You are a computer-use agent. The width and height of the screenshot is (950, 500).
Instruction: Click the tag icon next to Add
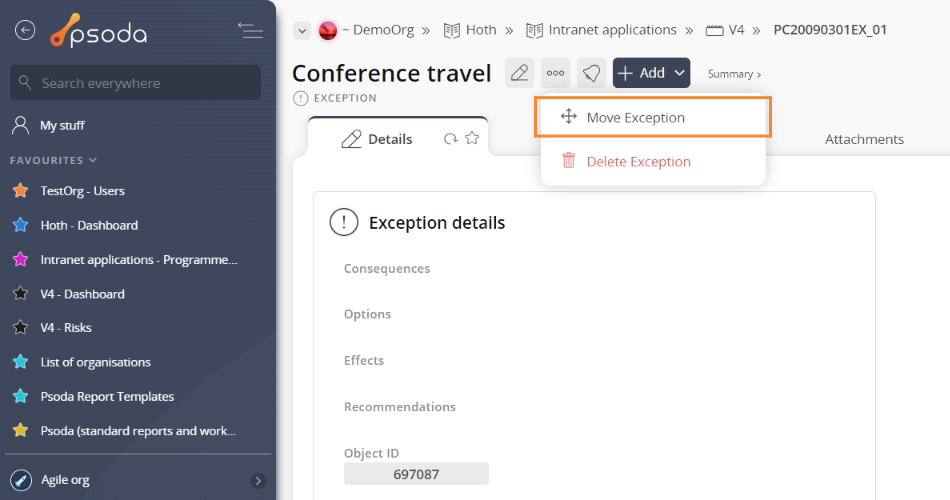click(591, 73)
